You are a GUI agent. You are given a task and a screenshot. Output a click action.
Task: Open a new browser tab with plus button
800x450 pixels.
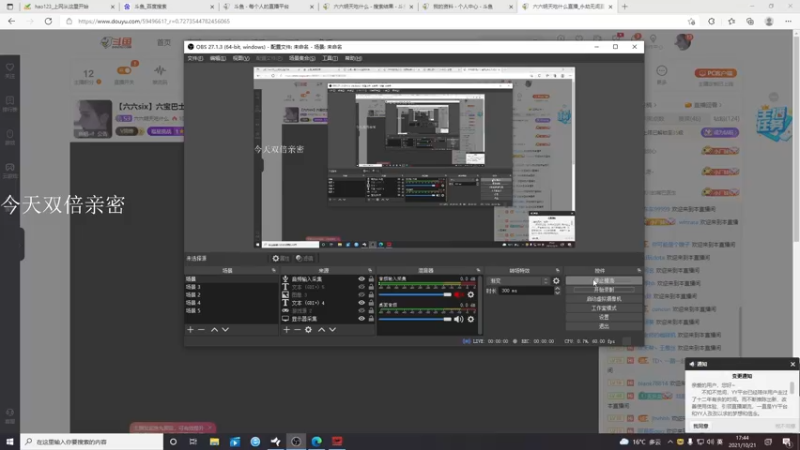(x=624, y=7)
